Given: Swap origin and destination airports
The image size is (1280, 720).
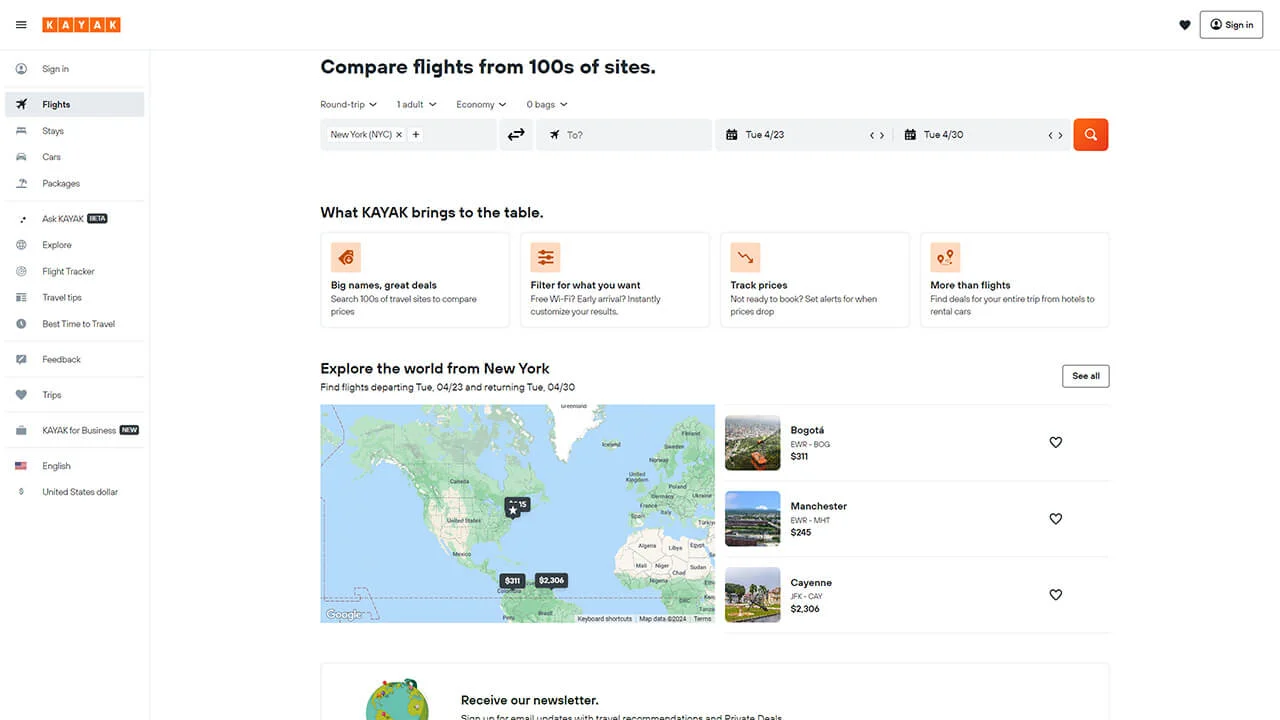Looking at the screenshot, I should point(516,135).
